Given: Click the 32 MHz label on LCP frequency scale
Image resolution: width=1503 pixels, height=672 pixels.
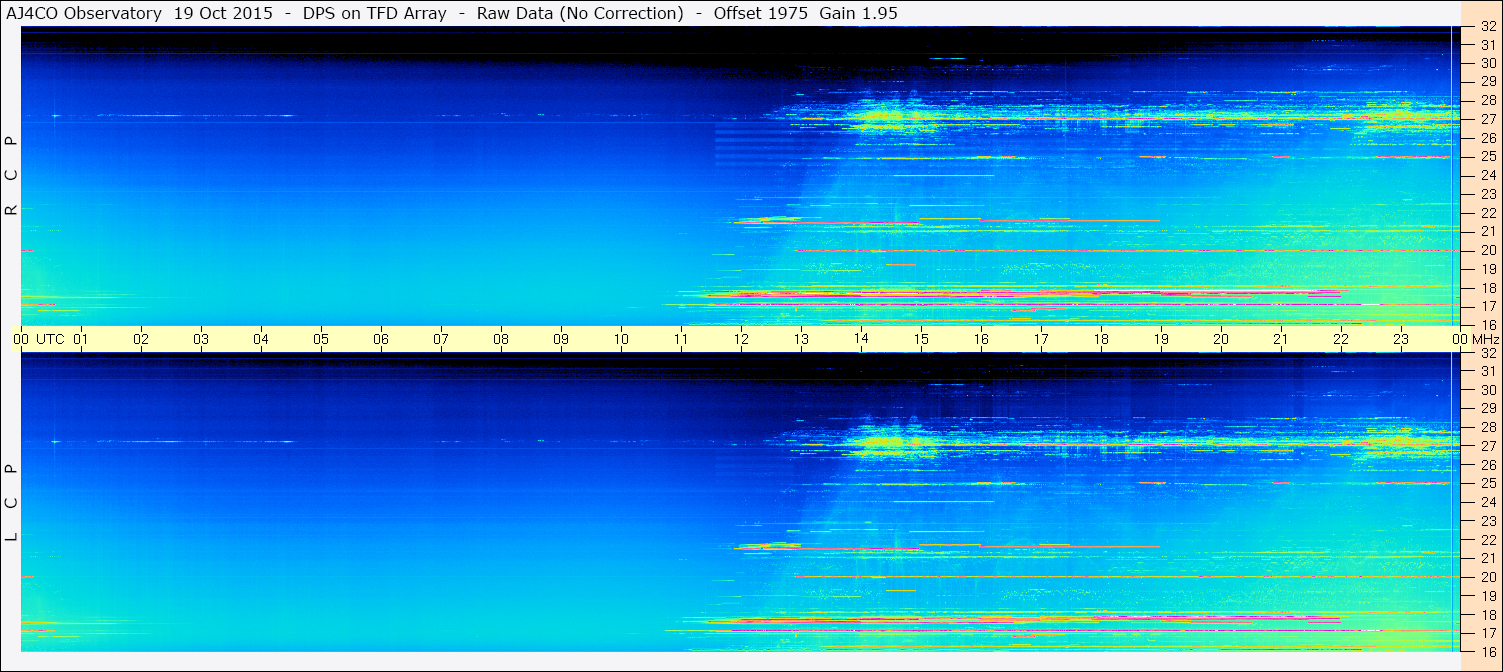Looking at the screenshot, I should point(1487,353).
